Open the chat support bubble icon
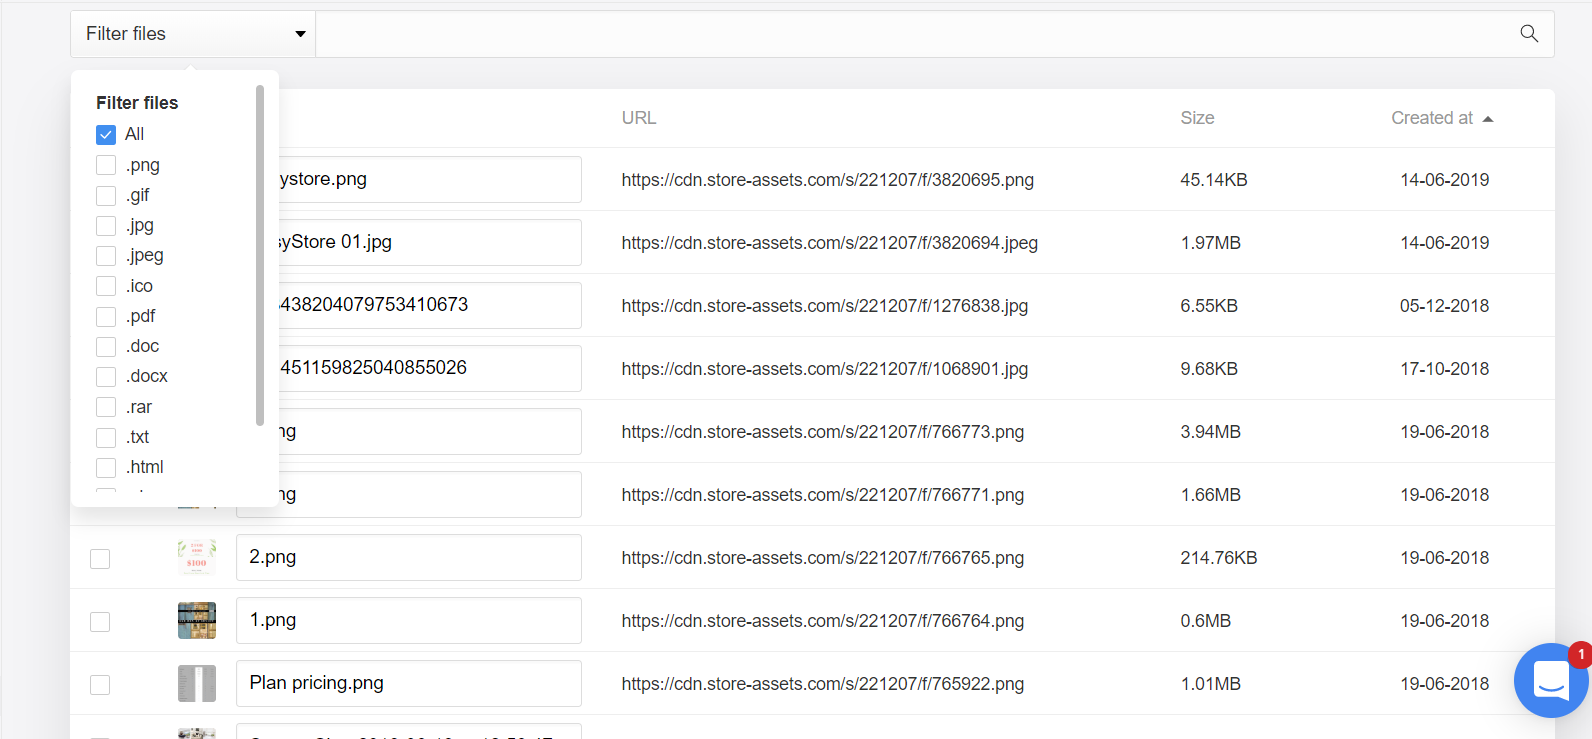 (1551, 680)
